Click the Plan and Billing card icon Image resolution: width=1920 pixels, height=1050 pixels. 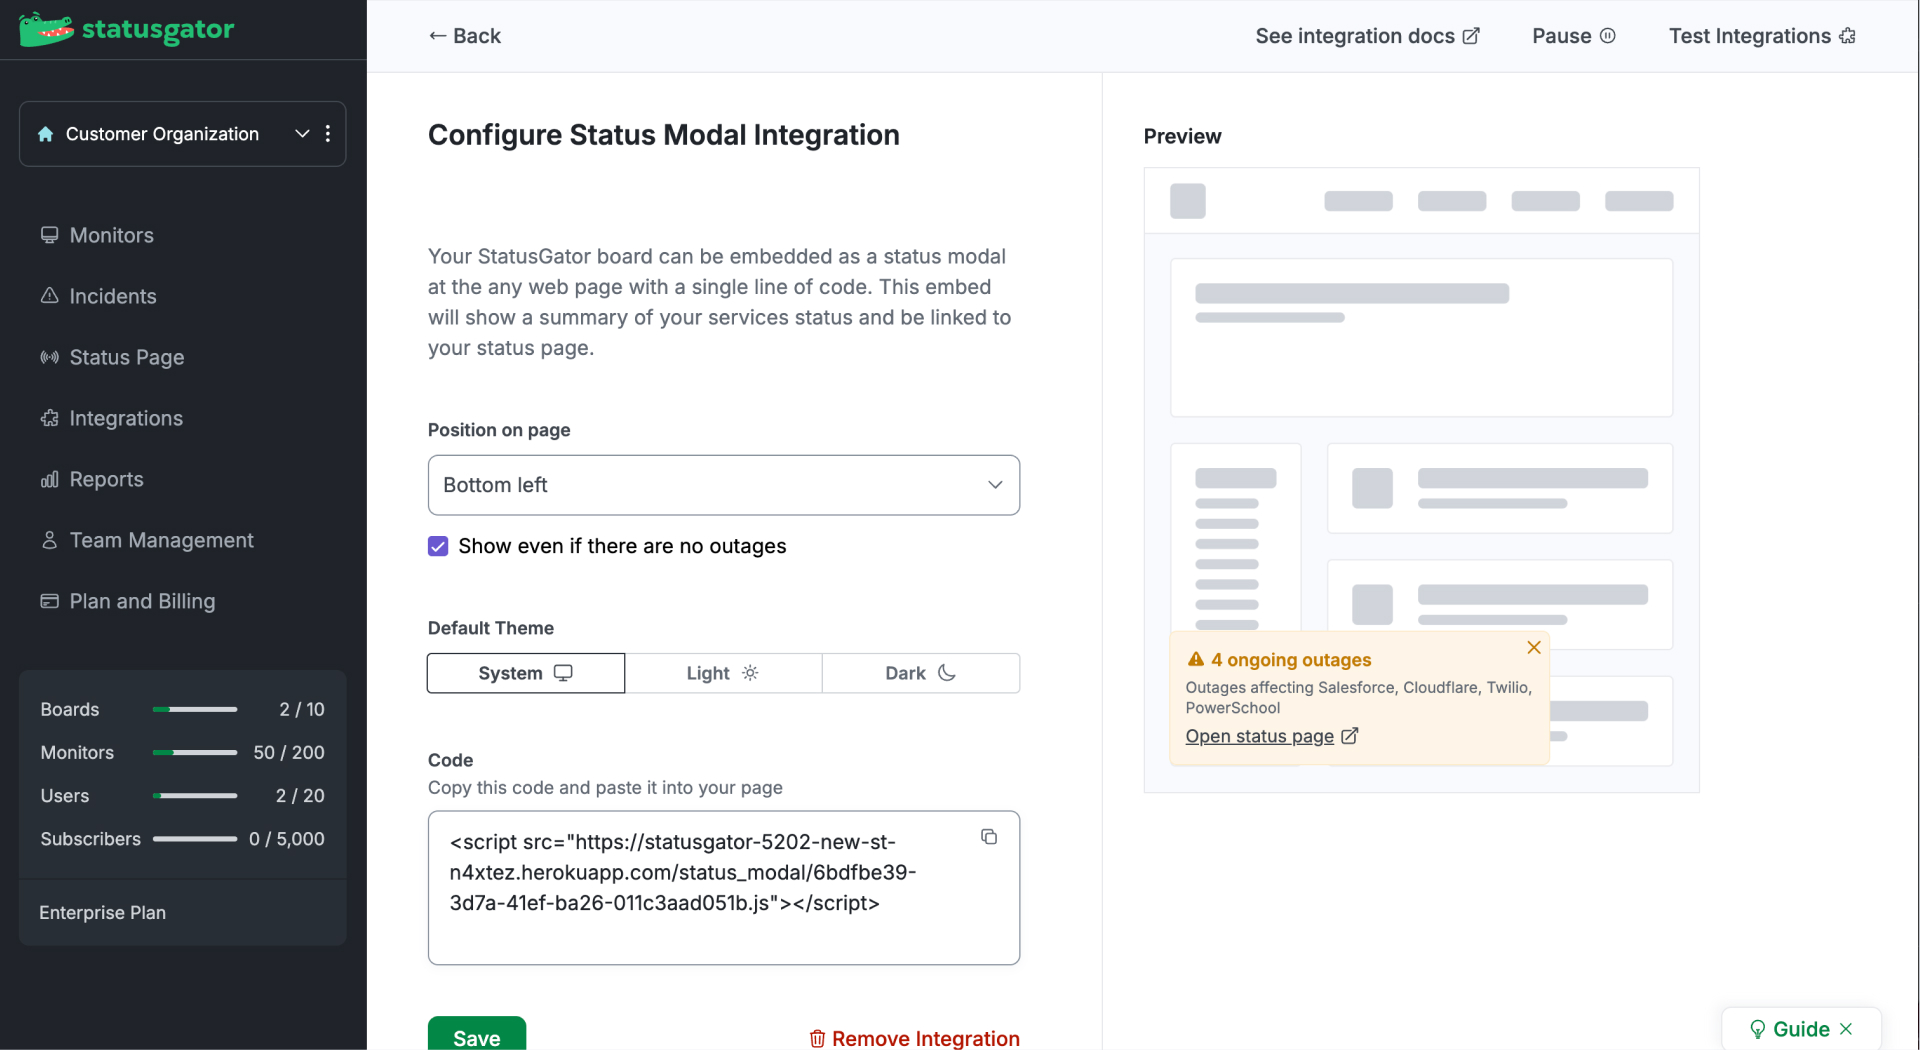[49, 601]
